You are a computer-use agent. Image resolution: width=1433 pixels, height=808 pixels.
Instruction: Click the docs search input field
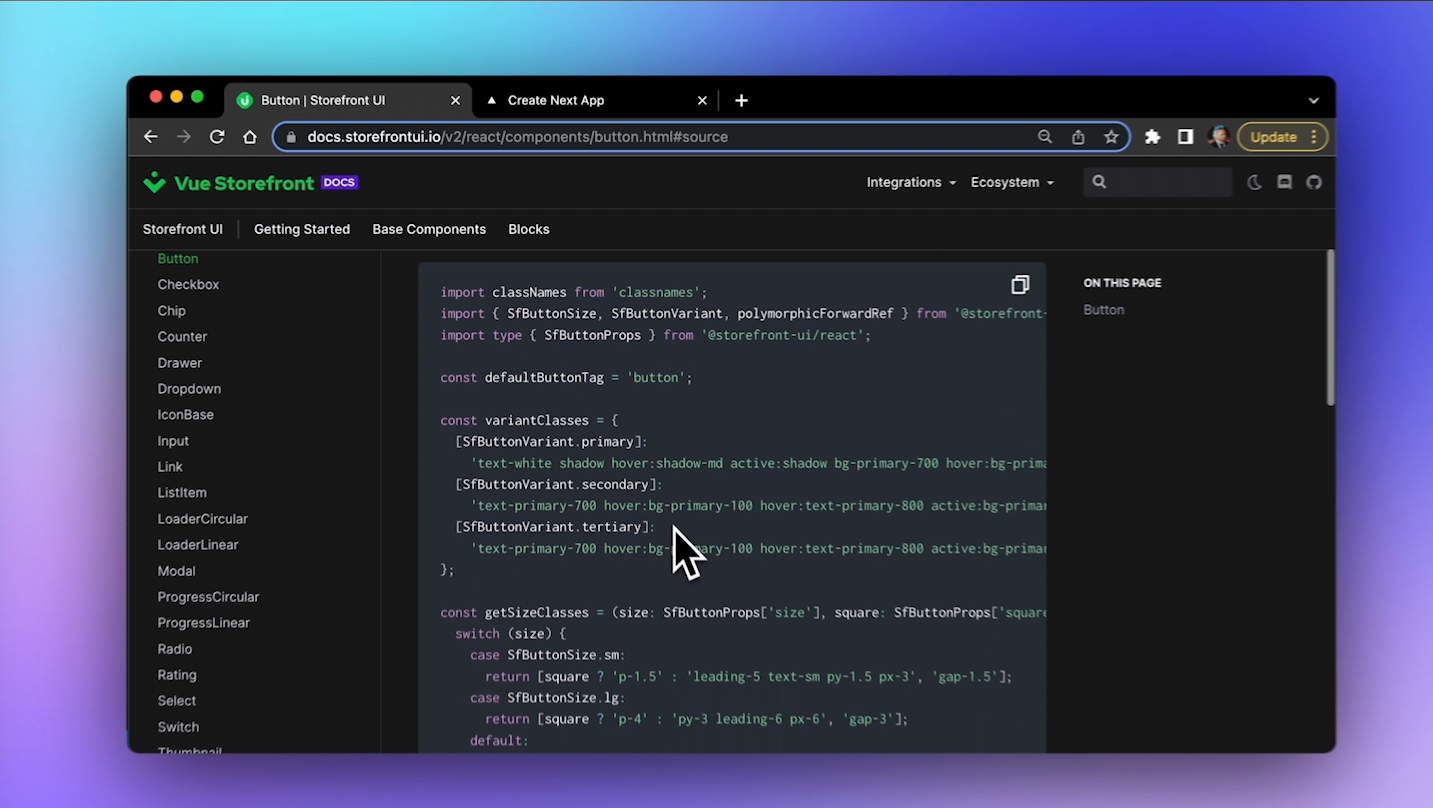tap(1168, 182)
